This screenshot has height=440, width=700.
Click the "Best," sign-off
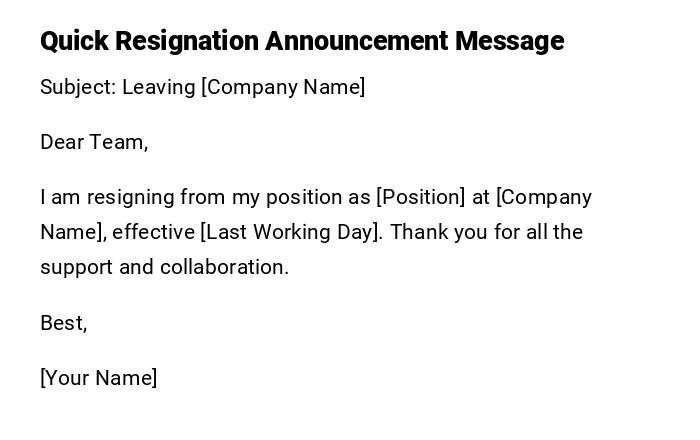click(x=63, y=323)
